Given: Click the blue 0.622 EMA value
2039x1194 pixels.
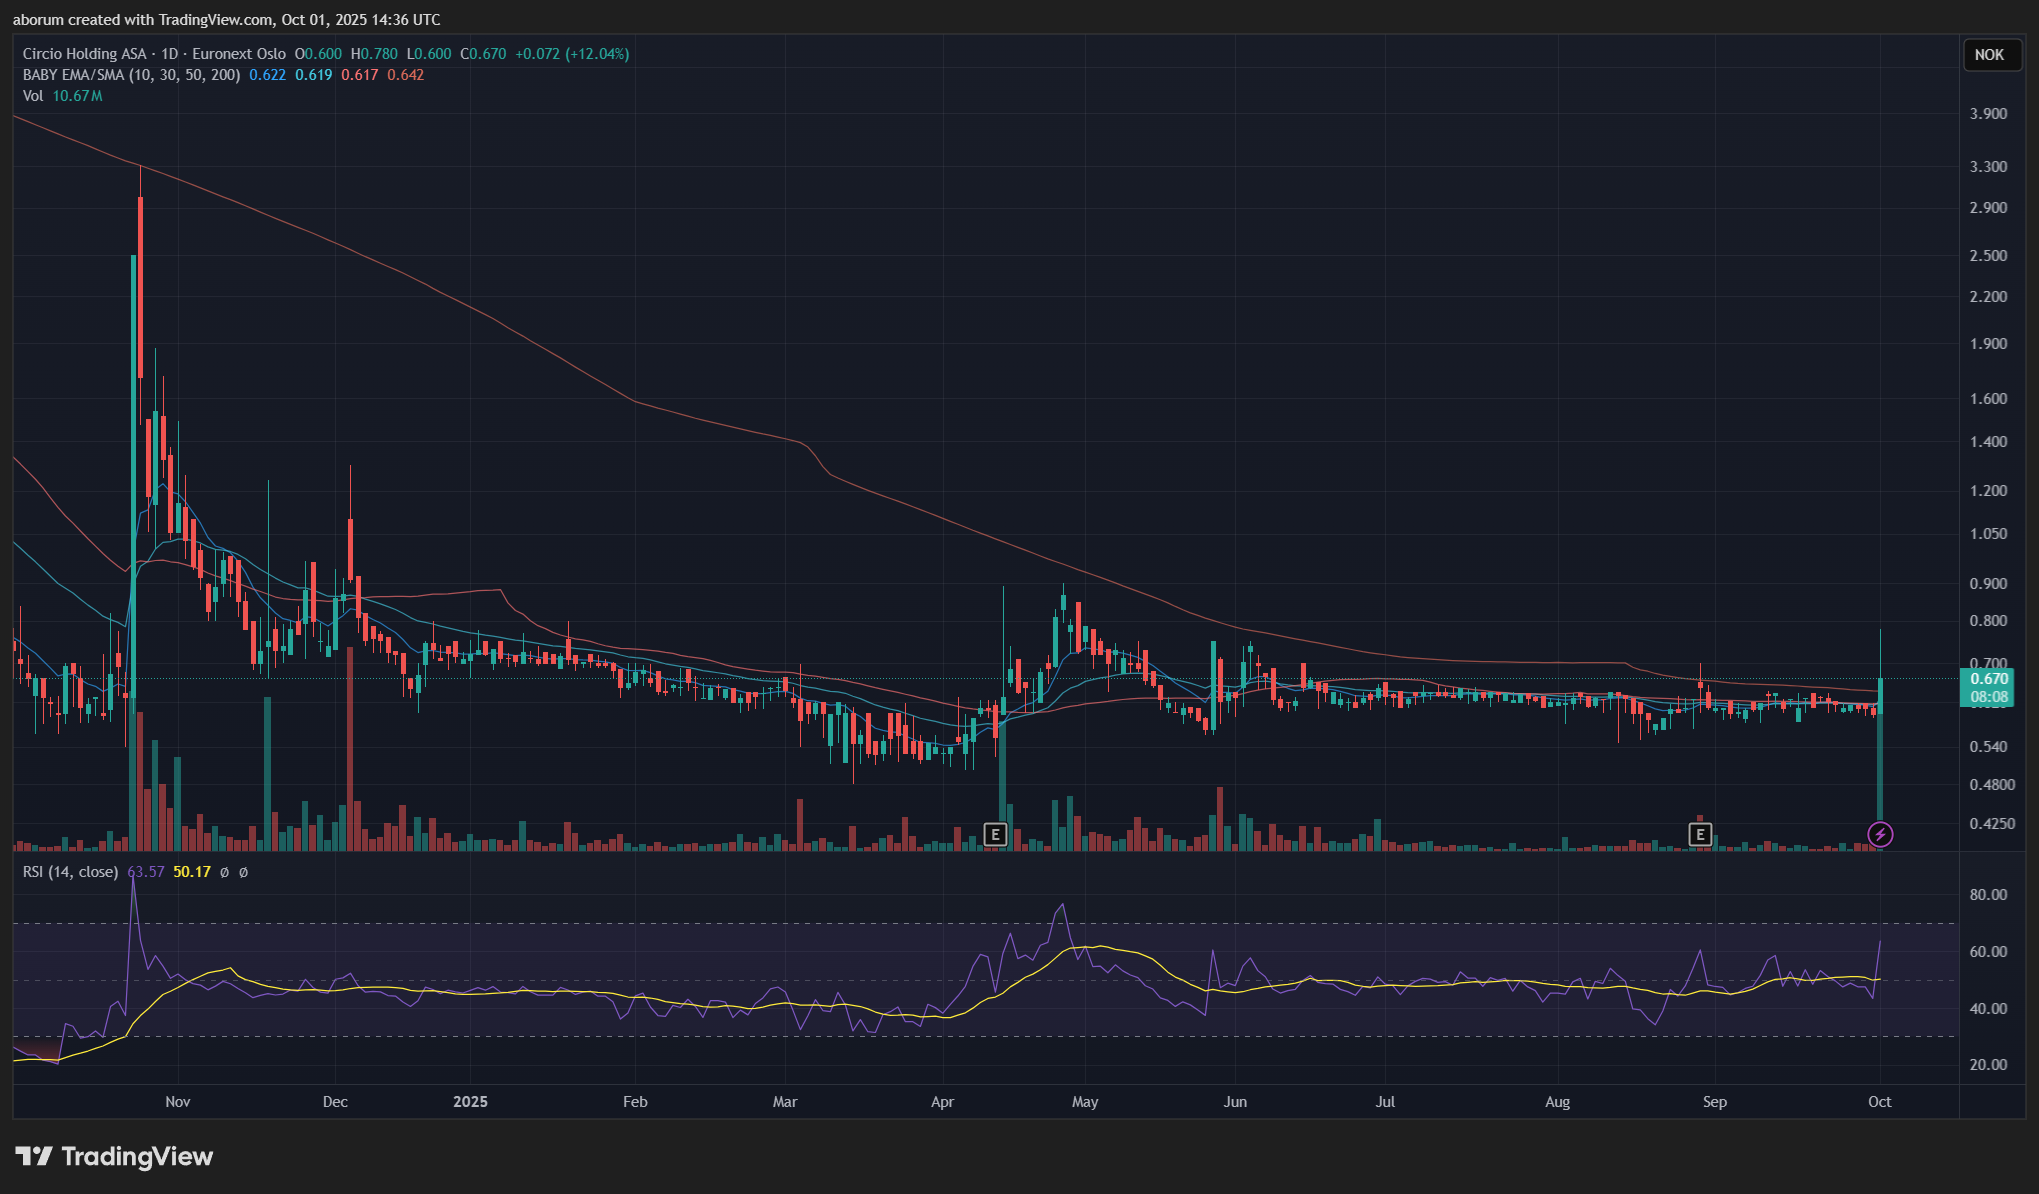Looking at the screenshot, I should point(267,75).
